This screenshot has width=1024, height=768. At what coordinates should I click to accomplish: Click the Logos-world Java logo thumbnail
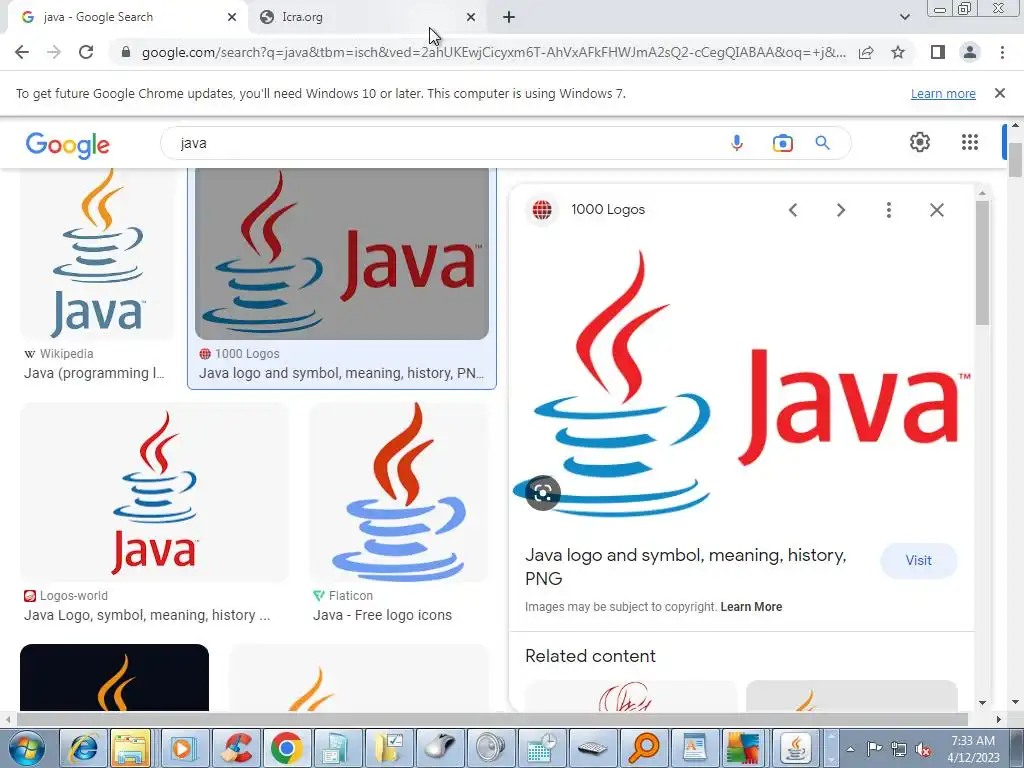tap(154, 492)
